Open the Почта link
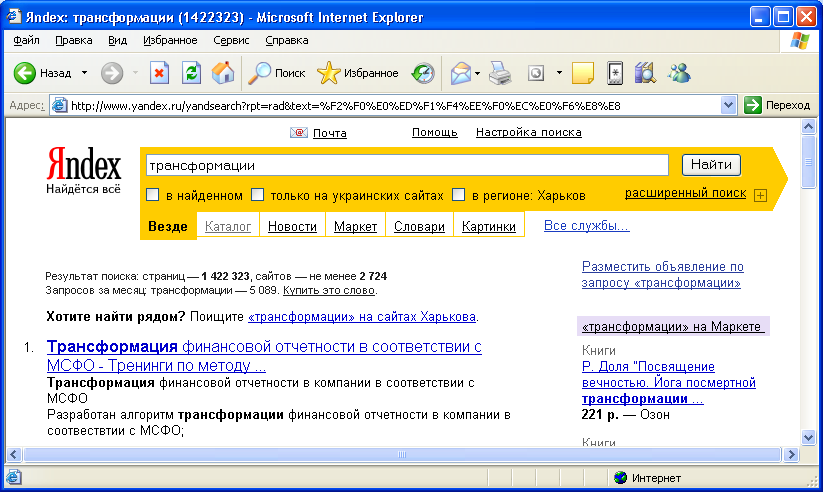This screenshot has width=823, height=492. pyautogui.click(x=330, y=133)
